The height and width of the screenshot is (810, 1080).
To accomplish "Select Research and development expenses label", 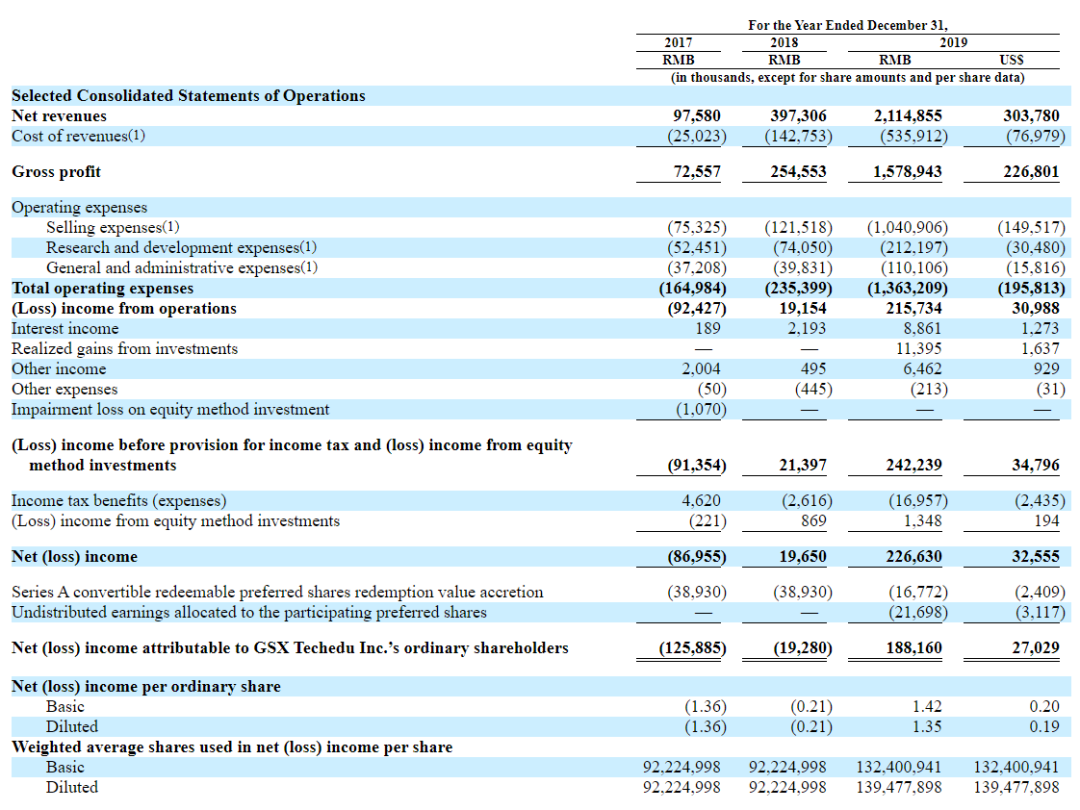I will (x=181, y=247).
